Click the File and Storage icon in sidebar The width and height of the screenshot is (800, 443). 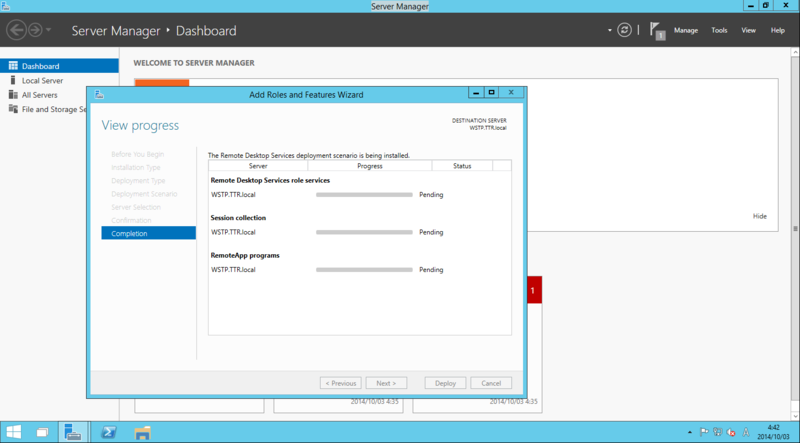pyautogui.click(x=13, y=109)
